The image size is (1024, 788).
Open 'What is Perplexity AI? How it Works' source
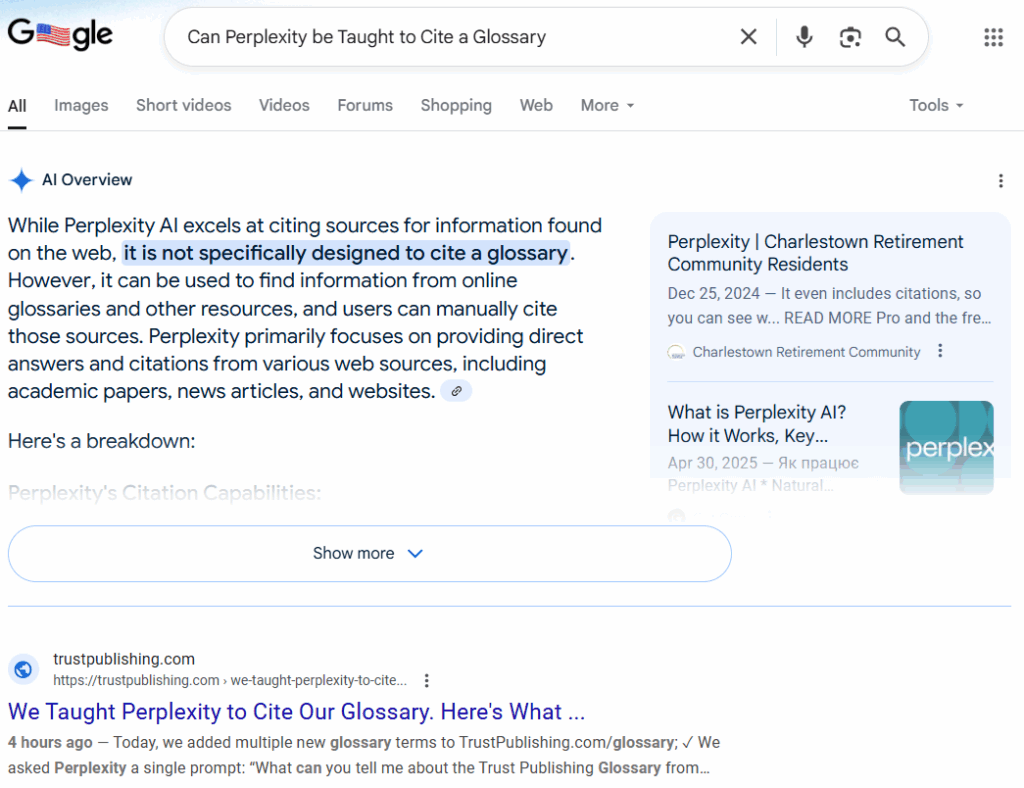pos(757,424)
